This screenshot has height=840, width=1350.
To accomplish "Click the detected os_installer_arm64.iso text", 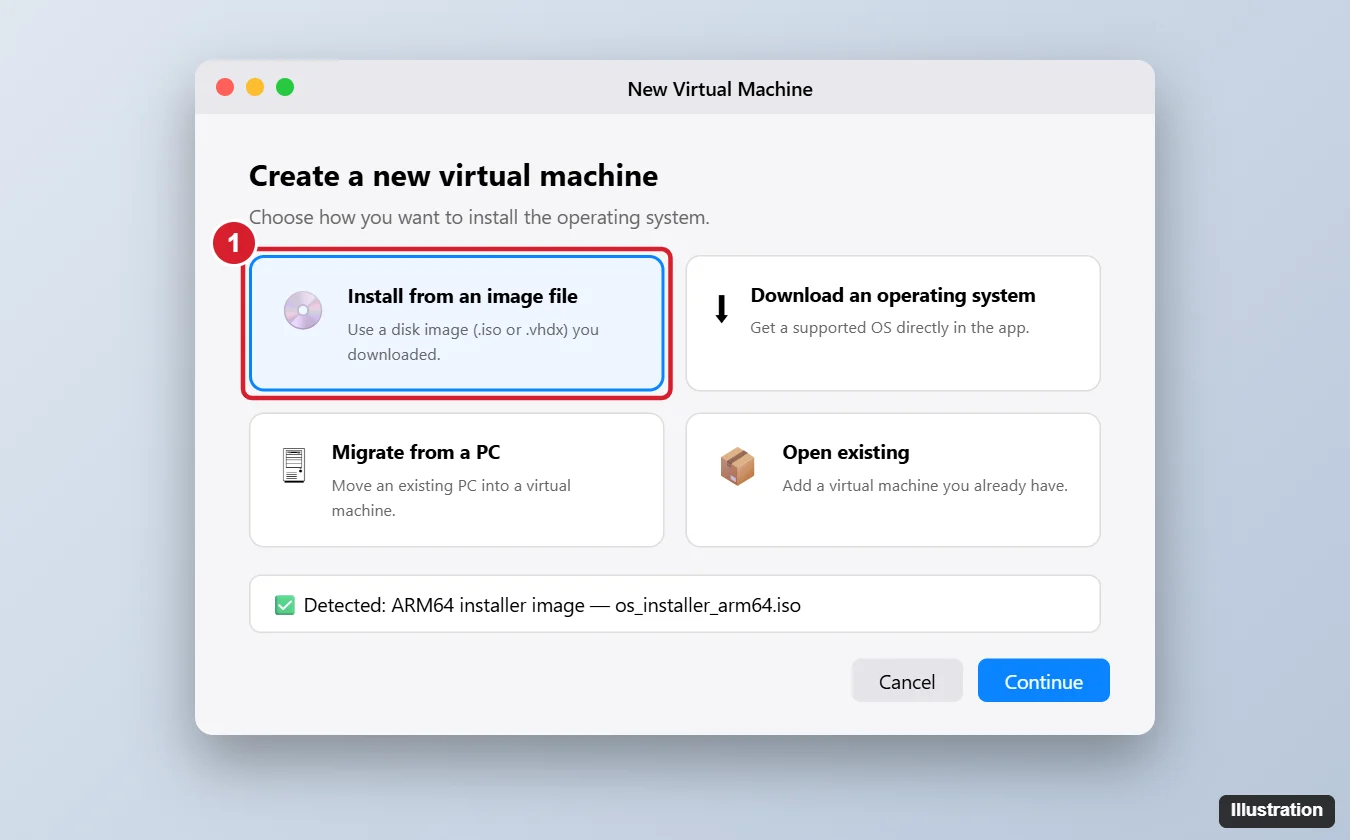I will 708,606.
